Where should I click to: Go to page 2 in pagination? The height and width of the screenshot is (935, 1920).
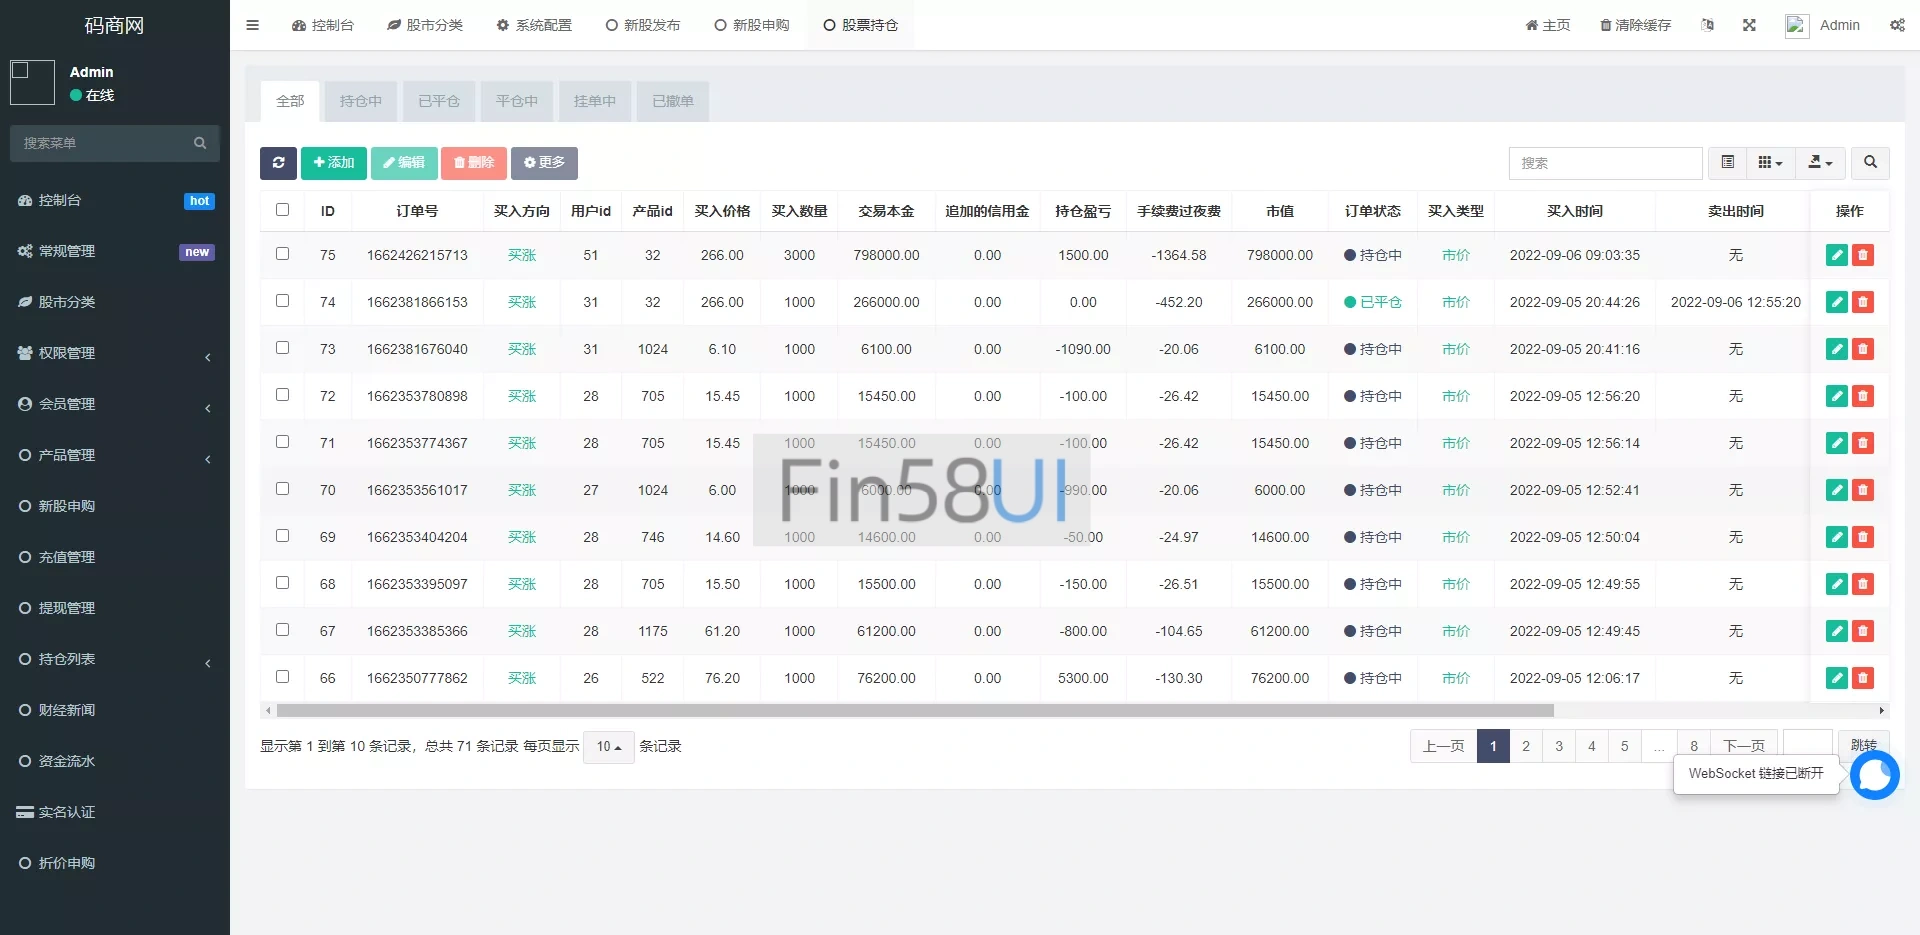click(x=1525, y=746)
